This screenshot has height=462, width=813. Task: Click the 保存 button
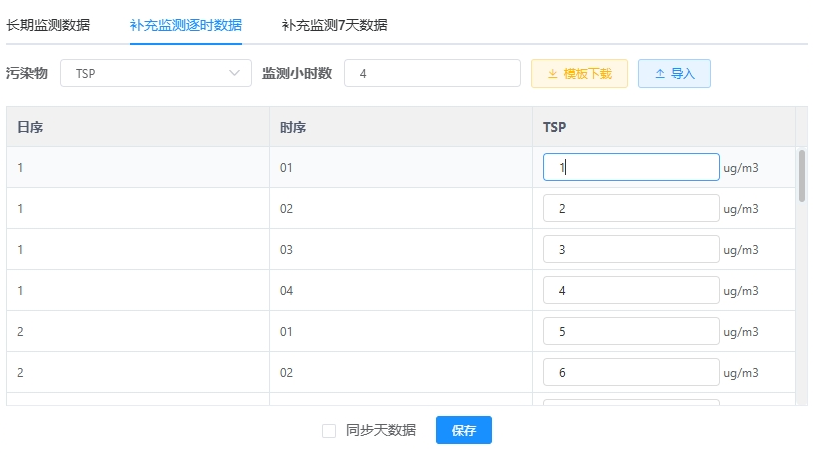point(464,430)
